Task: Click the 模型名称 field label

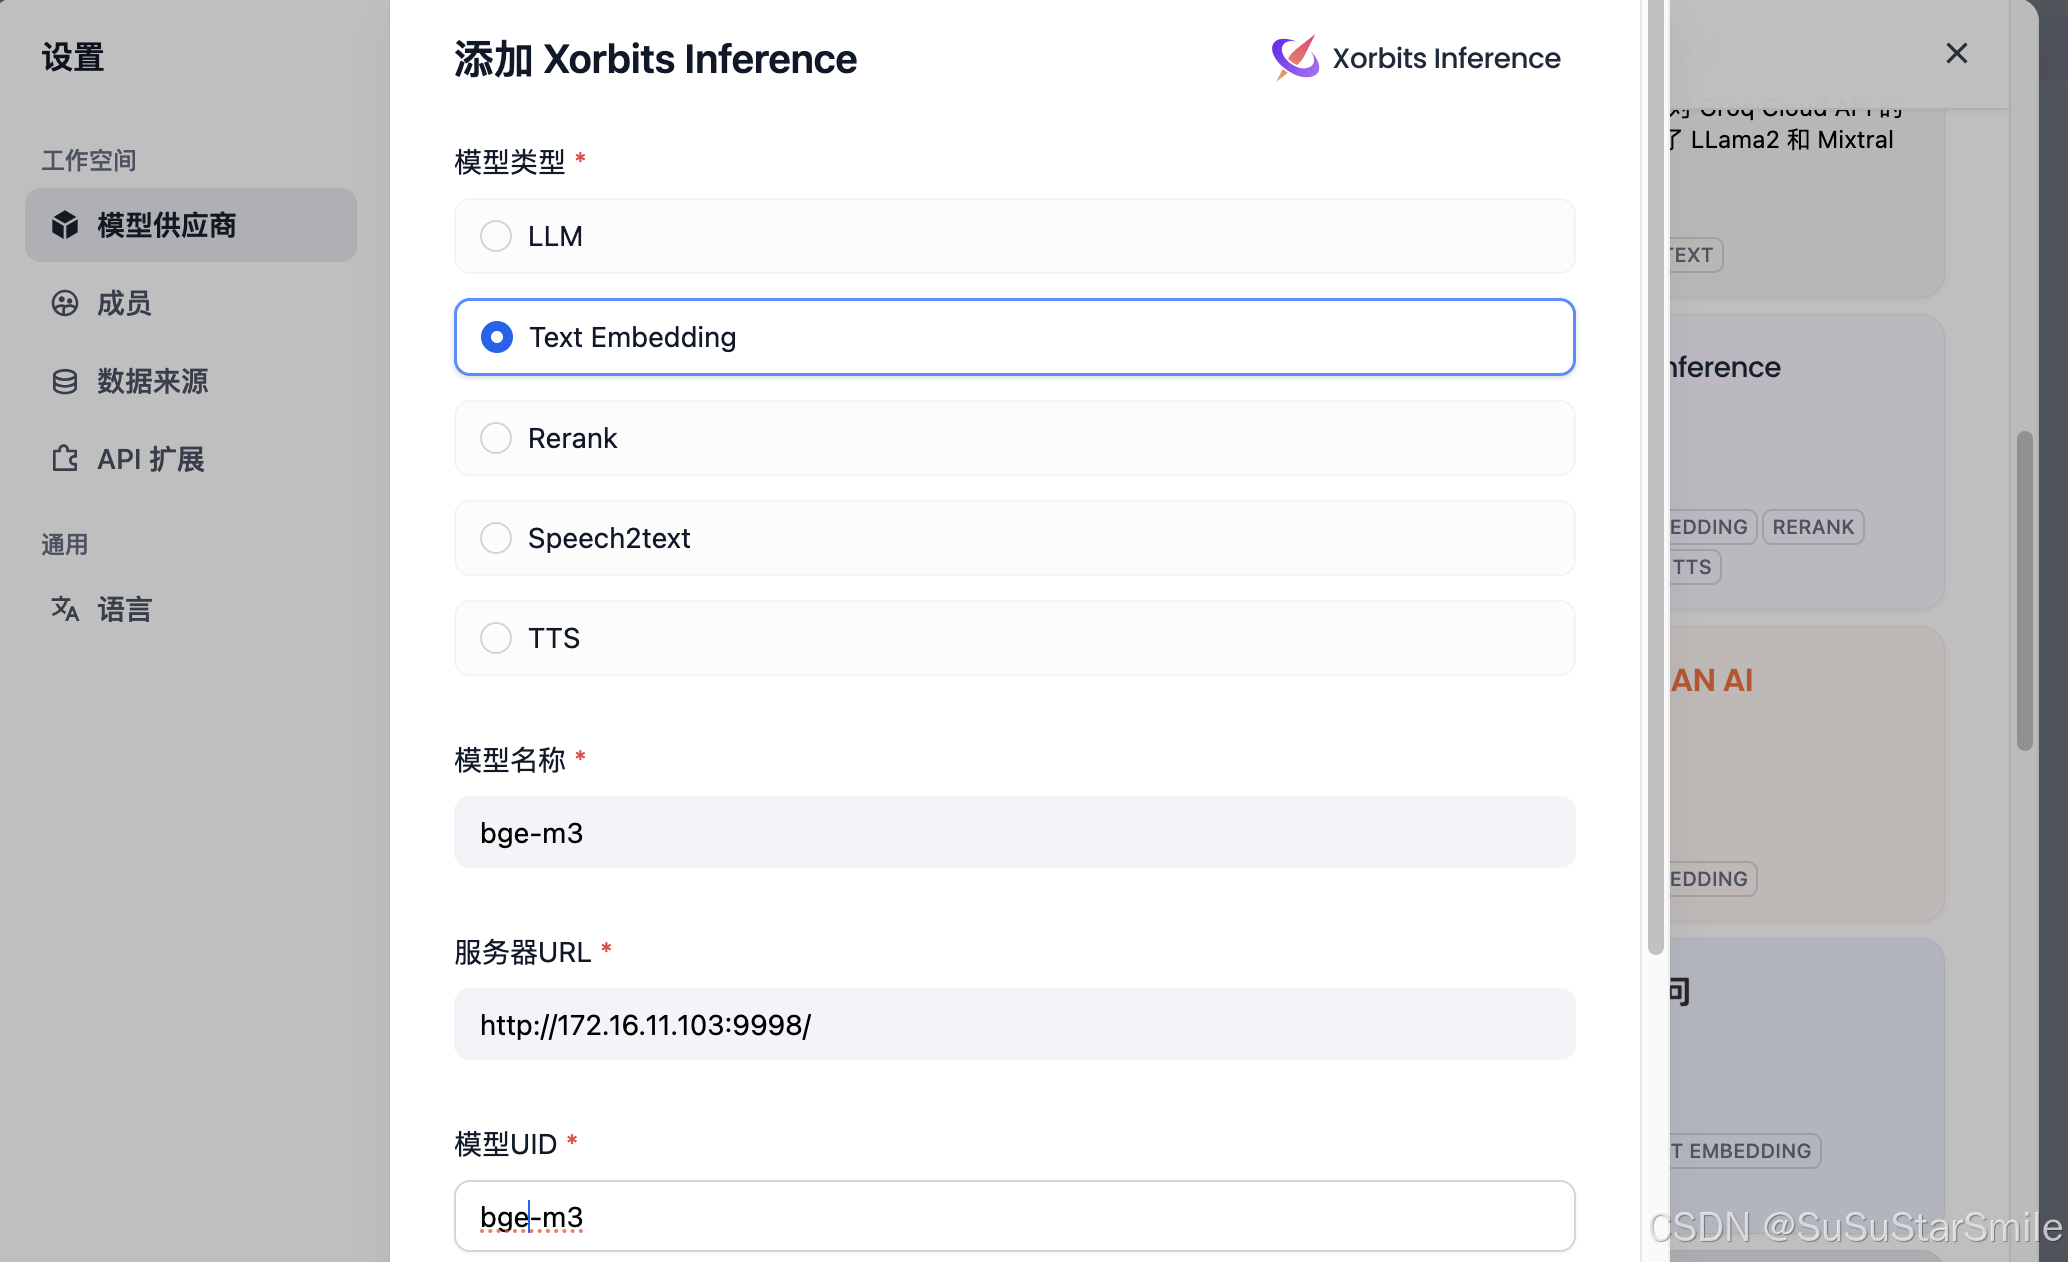Action: [x=510, y=760]
